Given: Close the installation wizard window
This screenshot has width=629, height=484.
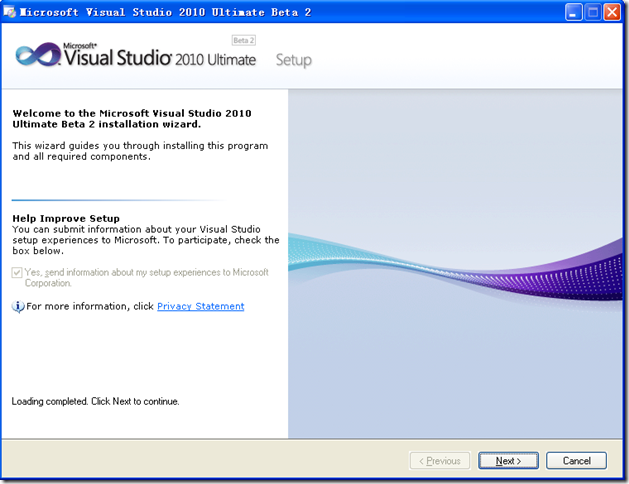Looking at the screenshot, I should pyautogui.click(x=612, y=12).
